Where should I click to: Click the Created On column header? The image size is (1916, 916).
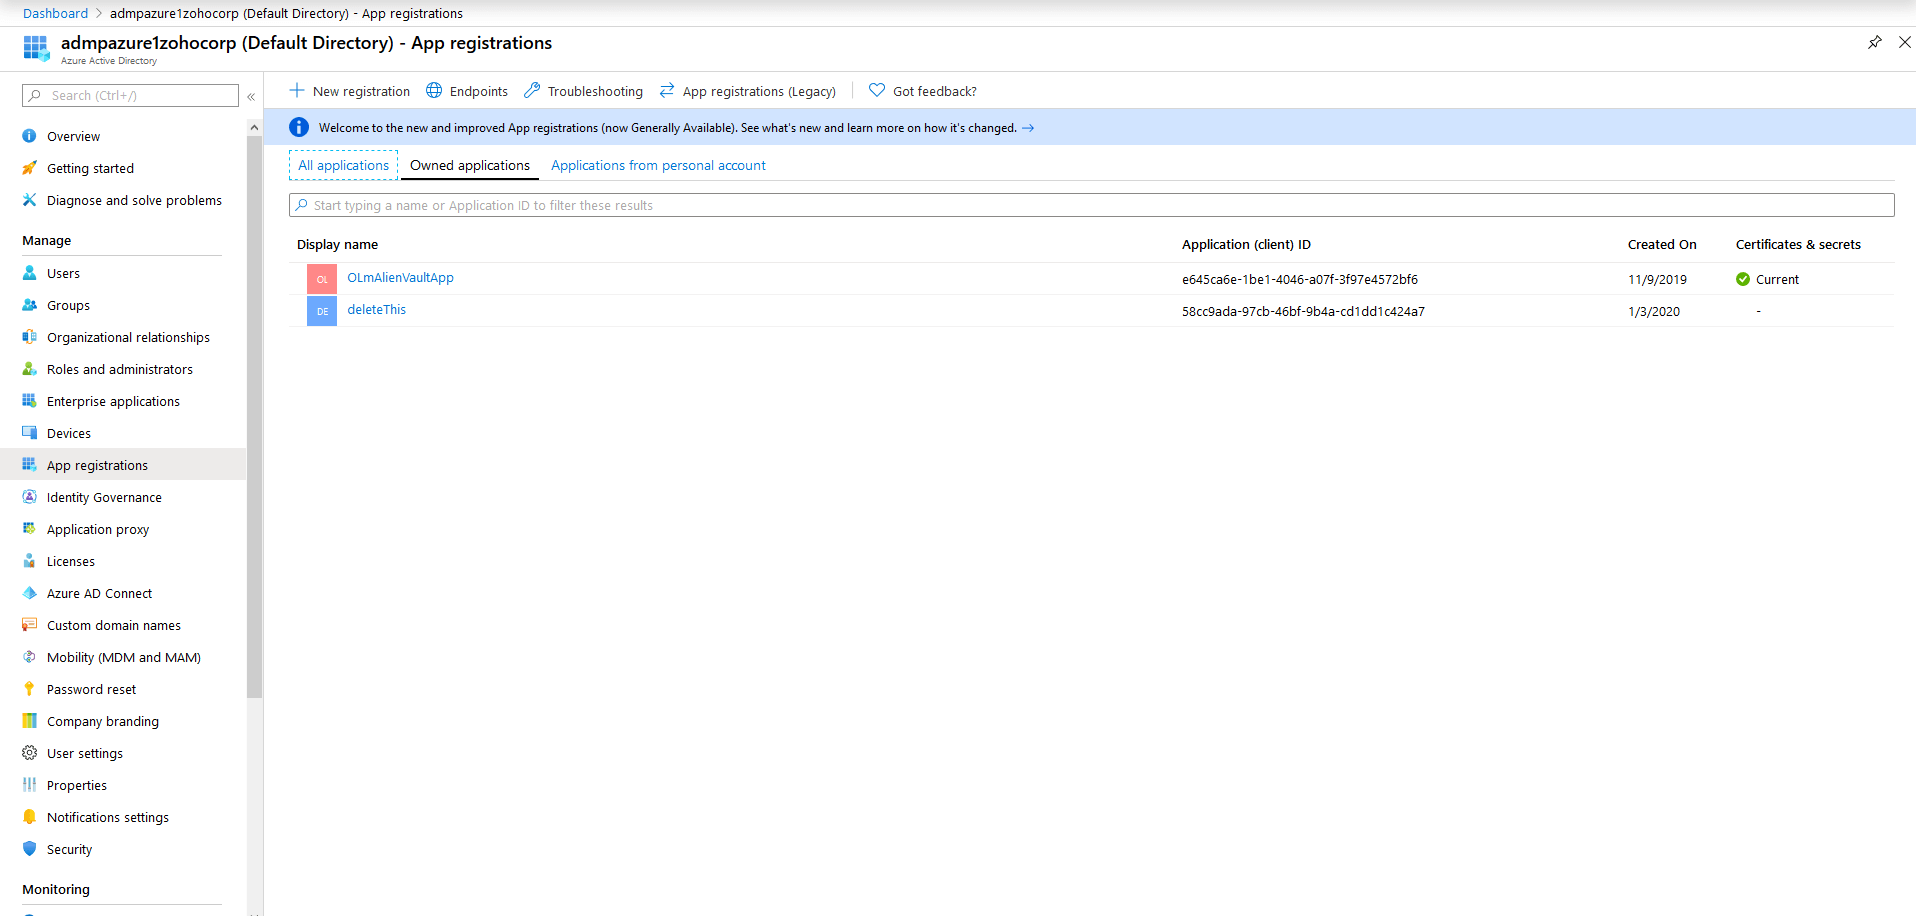pos(1662,244)
